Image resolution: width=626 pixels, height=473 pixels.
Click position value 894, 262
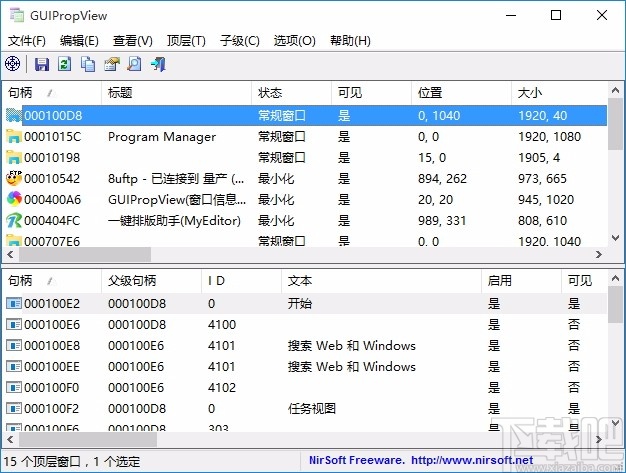(442, 178)
